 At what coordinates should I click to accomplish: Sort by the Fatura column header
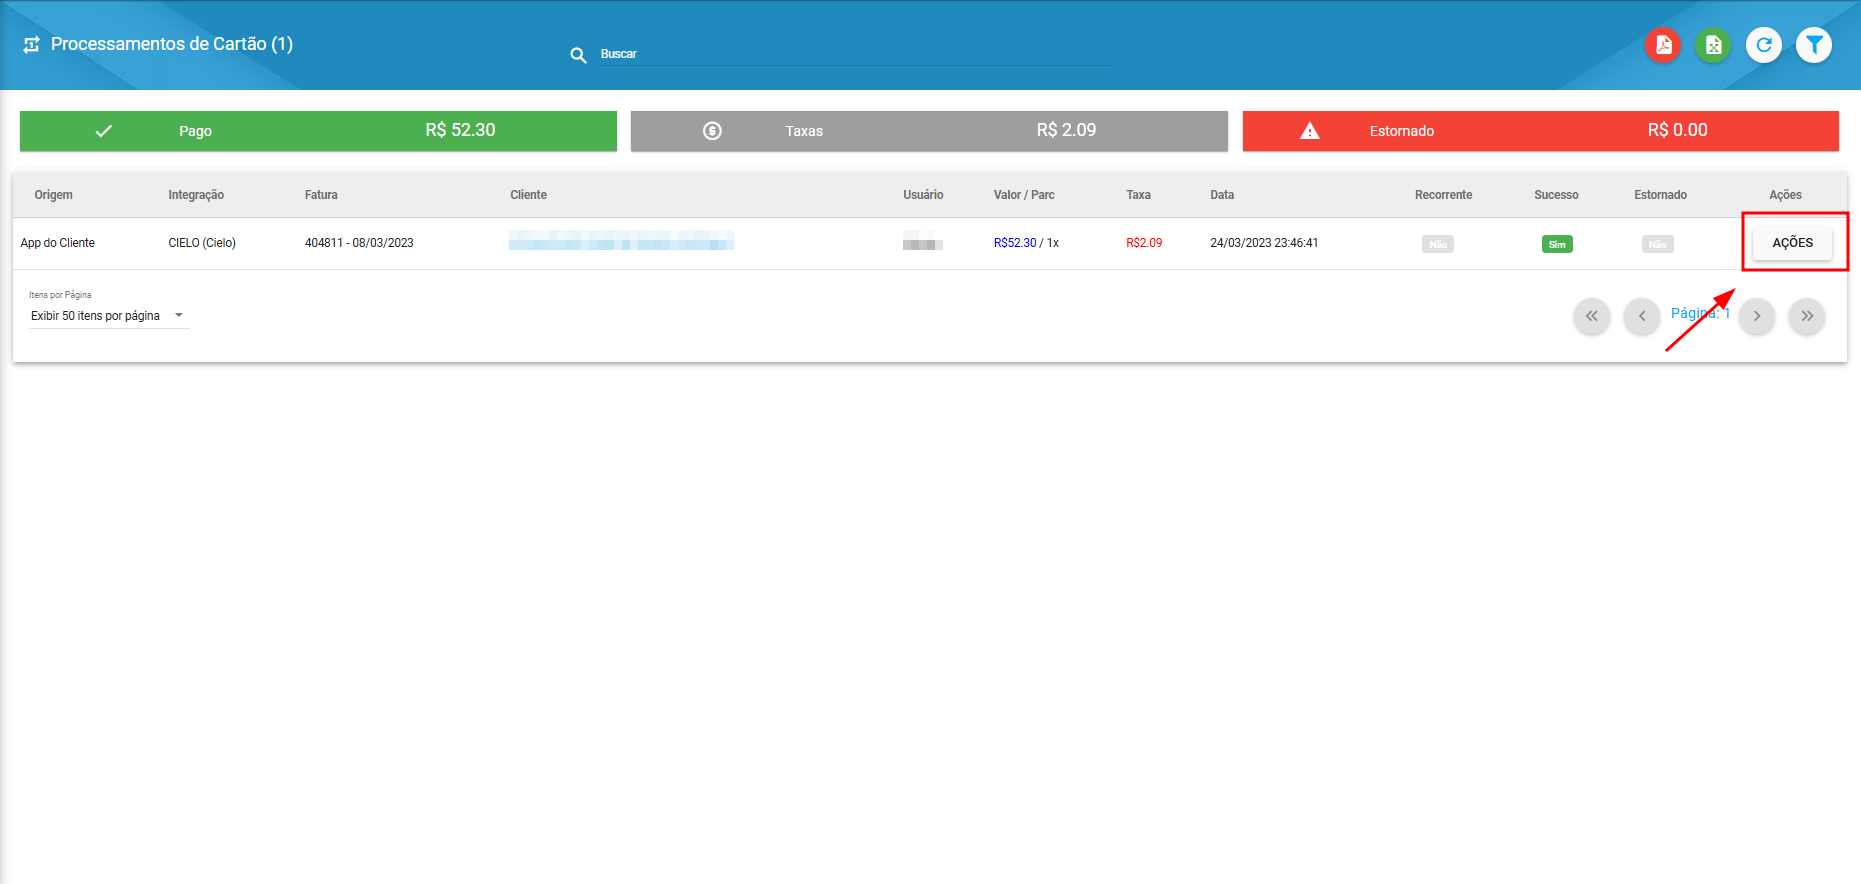tap(321, 195)
